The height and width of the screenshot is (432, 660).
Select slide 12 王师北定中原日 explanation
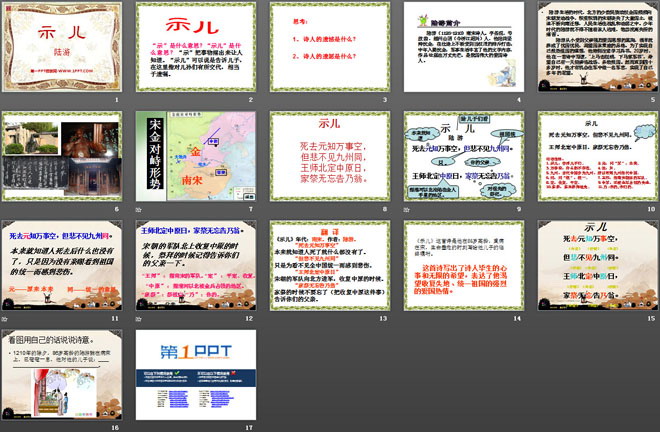click(196, 266)
